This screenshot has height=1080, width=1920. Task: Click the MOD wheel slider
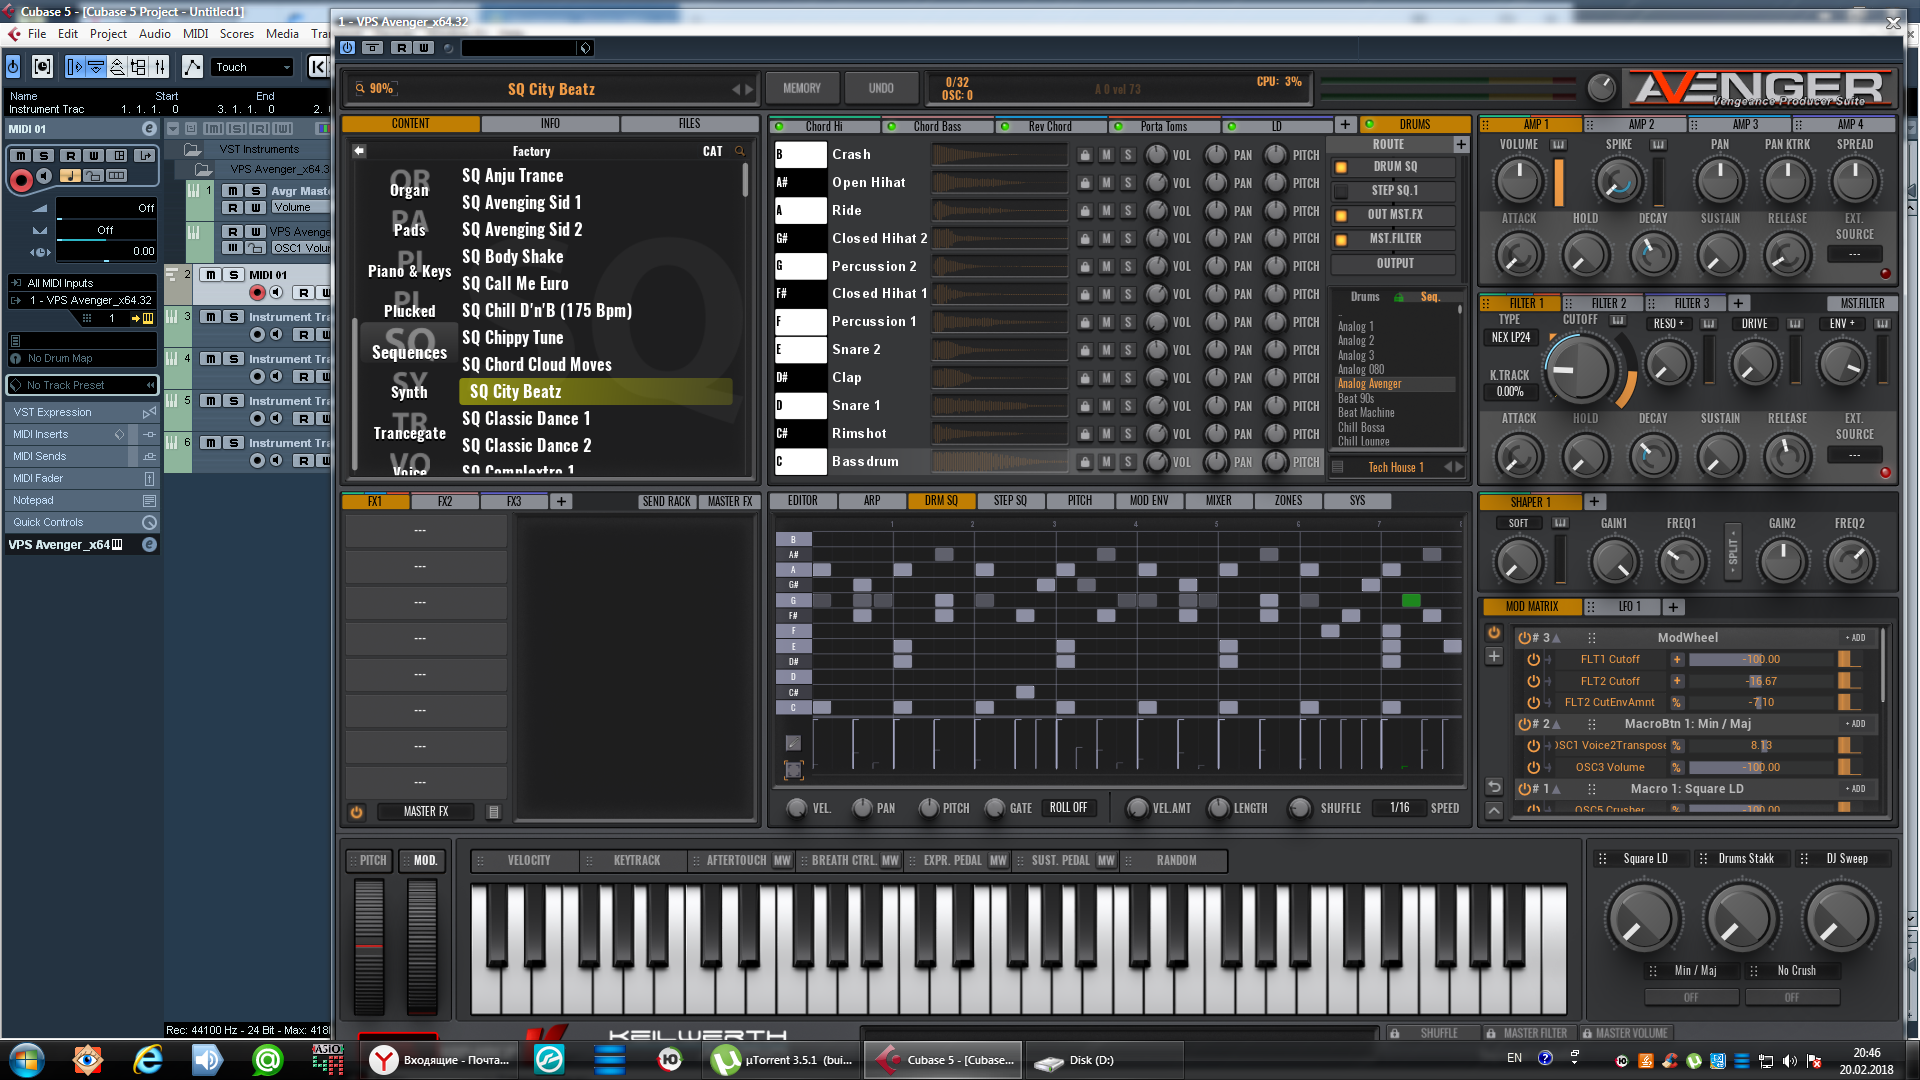(x=421, y=945)
